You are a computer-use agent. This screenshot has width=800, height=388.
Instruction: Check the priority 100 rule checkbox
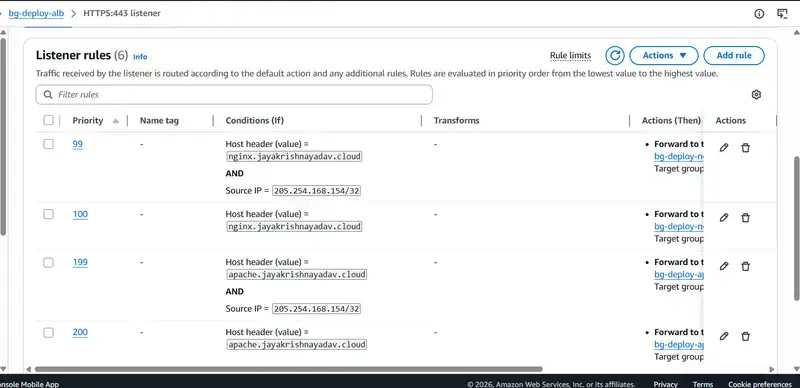[x=48, y=214]
